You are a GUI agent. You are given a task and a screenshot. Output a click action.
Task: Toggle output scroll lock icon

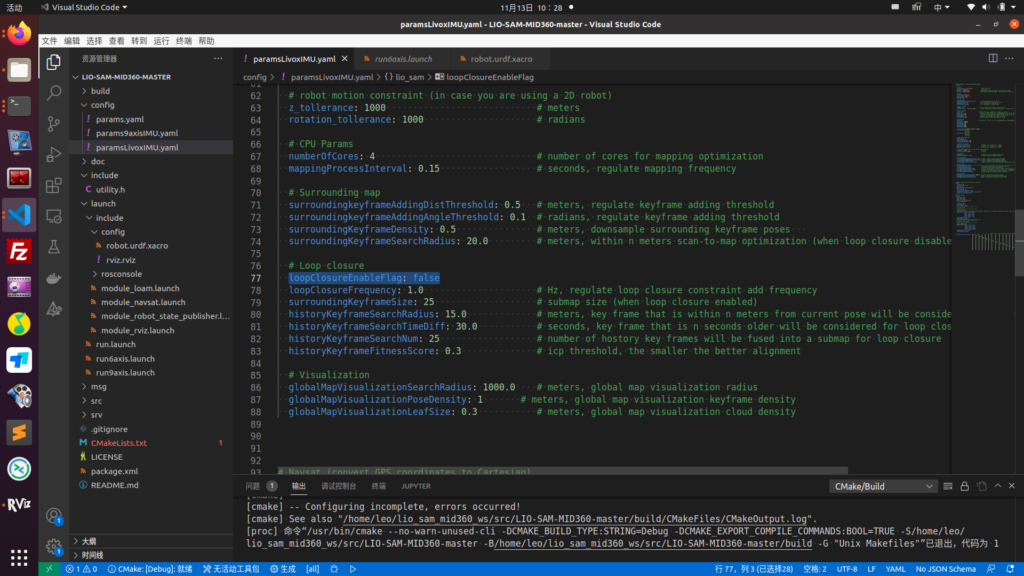point(965,486)
